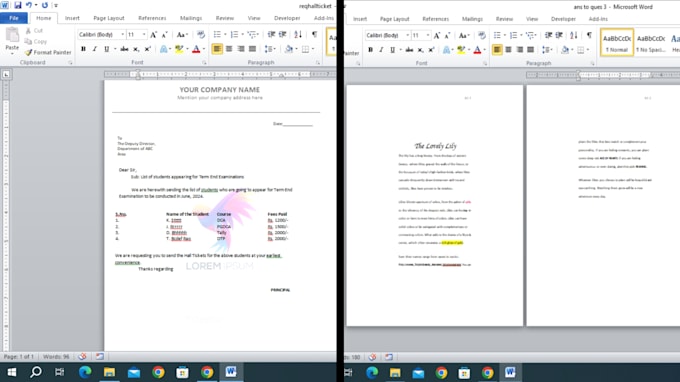
Task: Toggle Bold in right Word window
Action: point(370,50)
